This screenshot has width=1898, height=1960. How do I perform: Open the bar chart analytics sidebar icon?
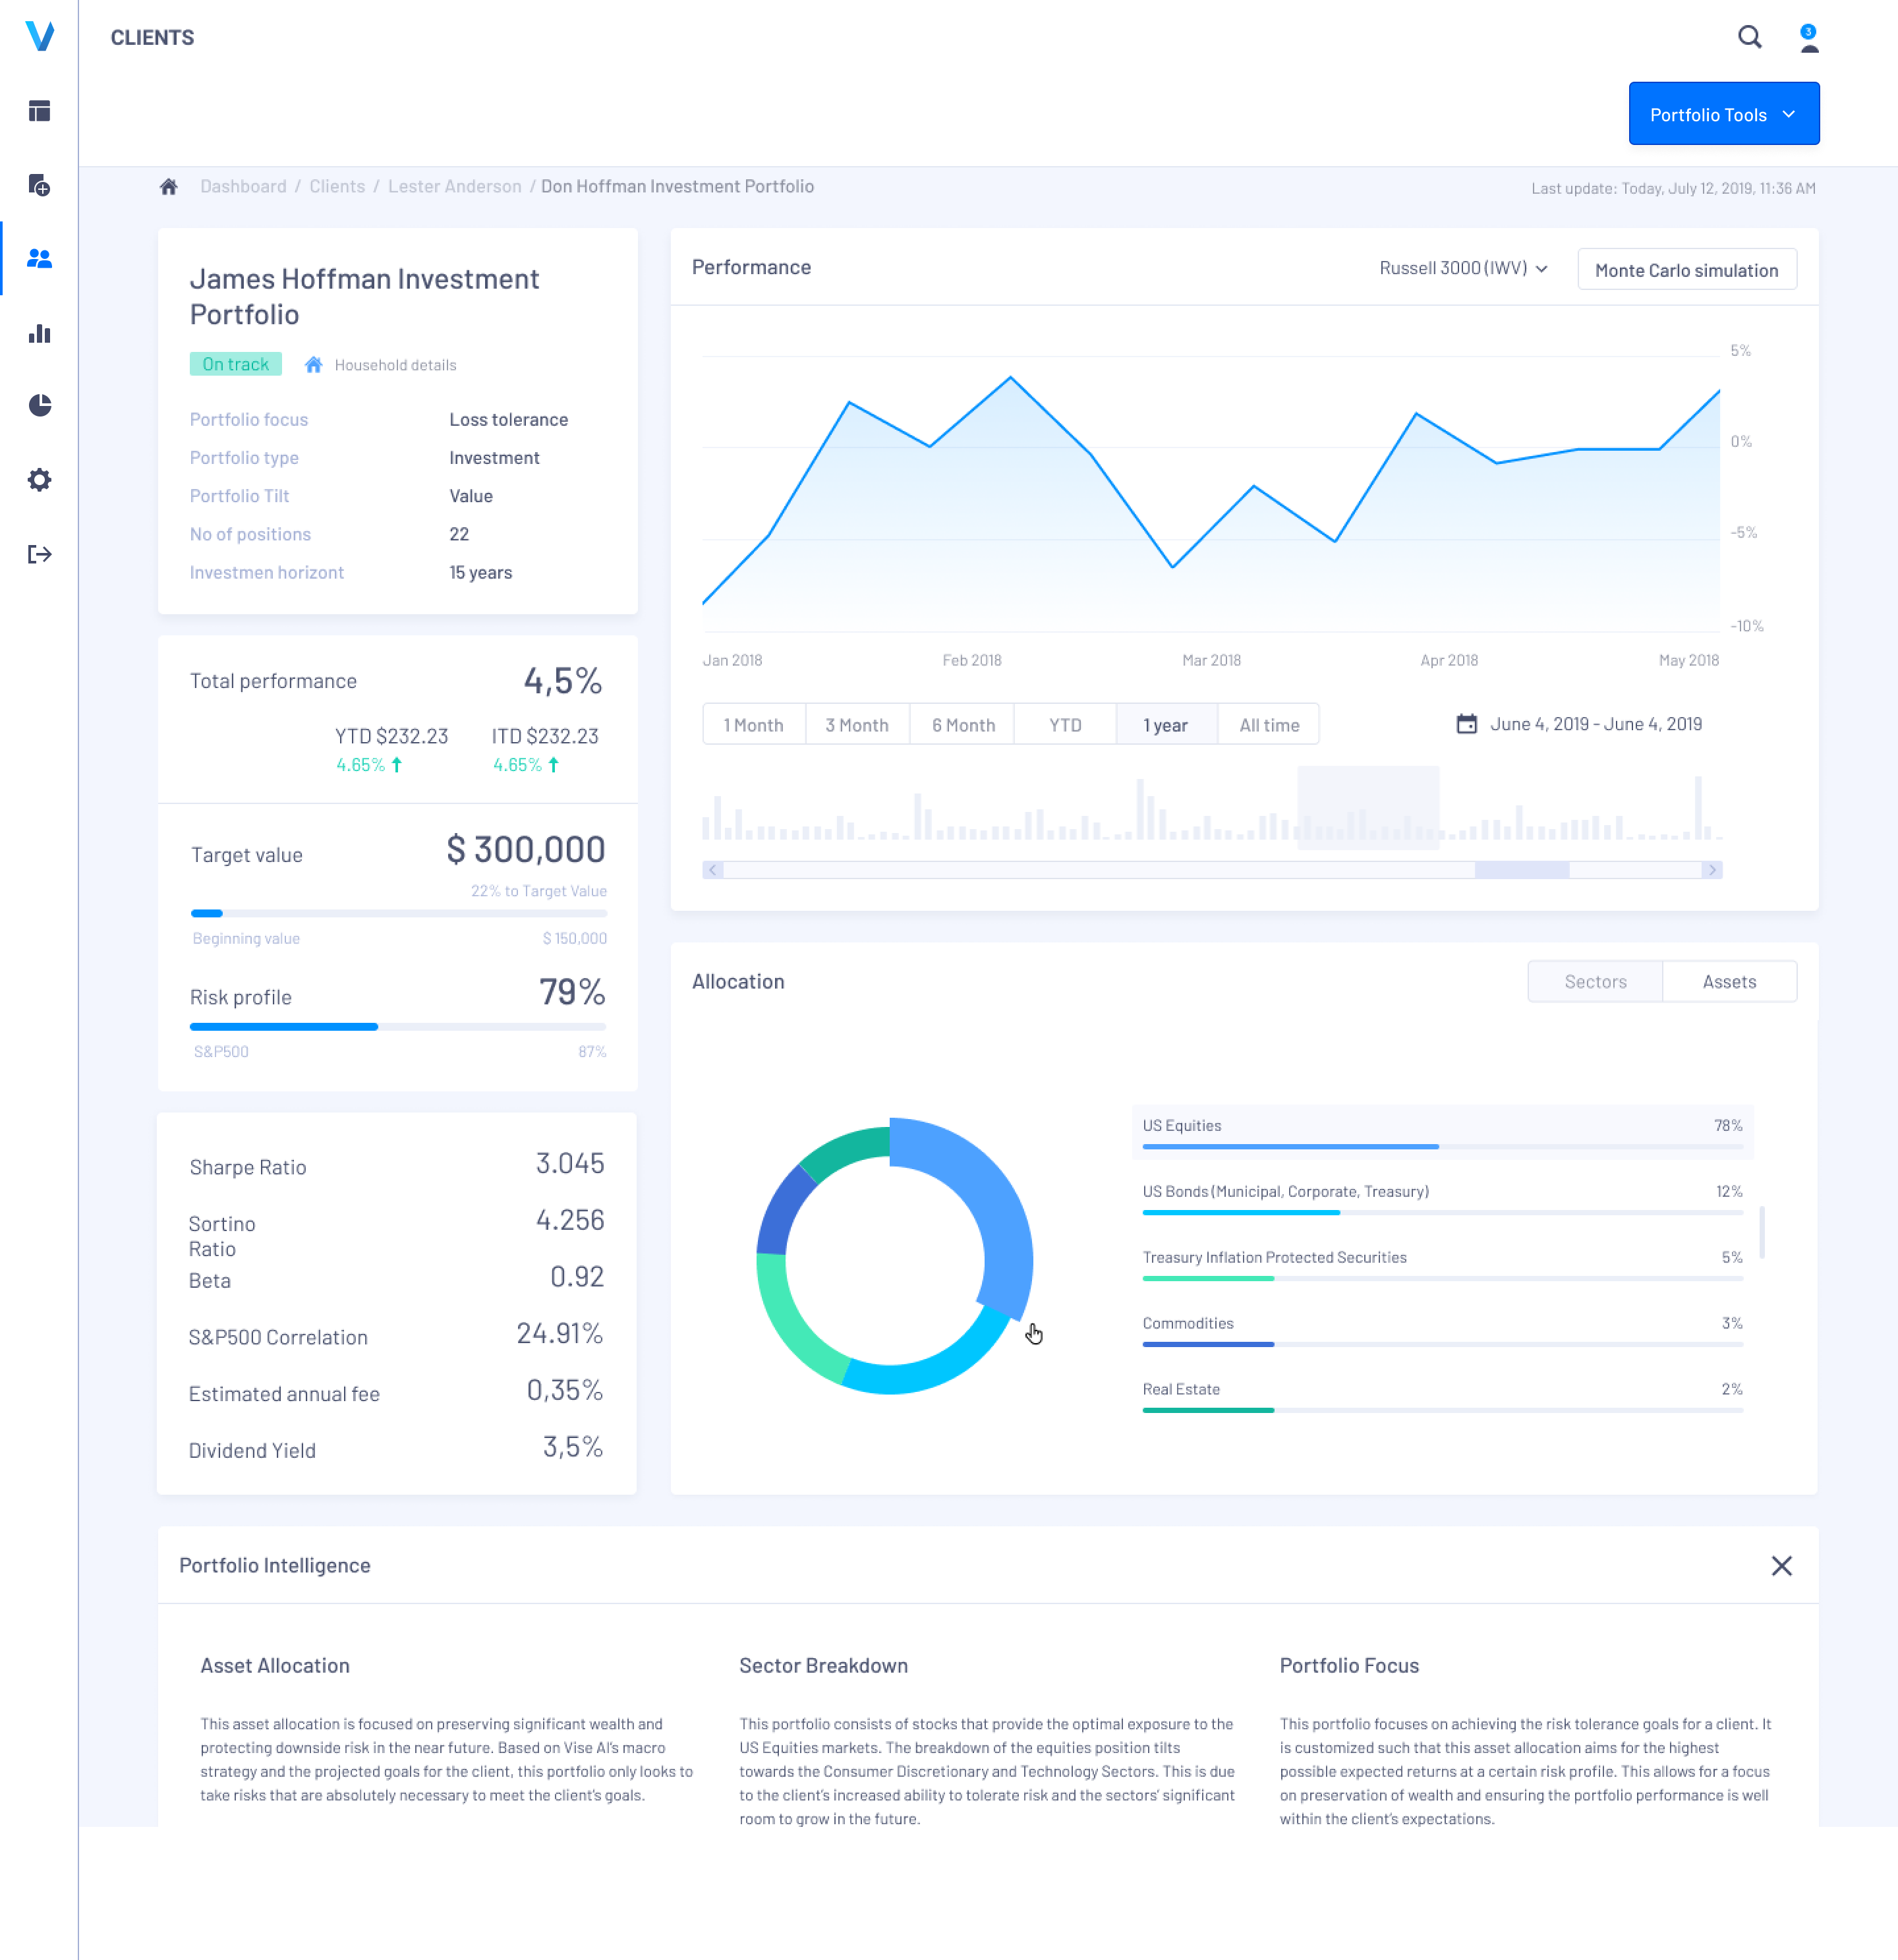39,333
